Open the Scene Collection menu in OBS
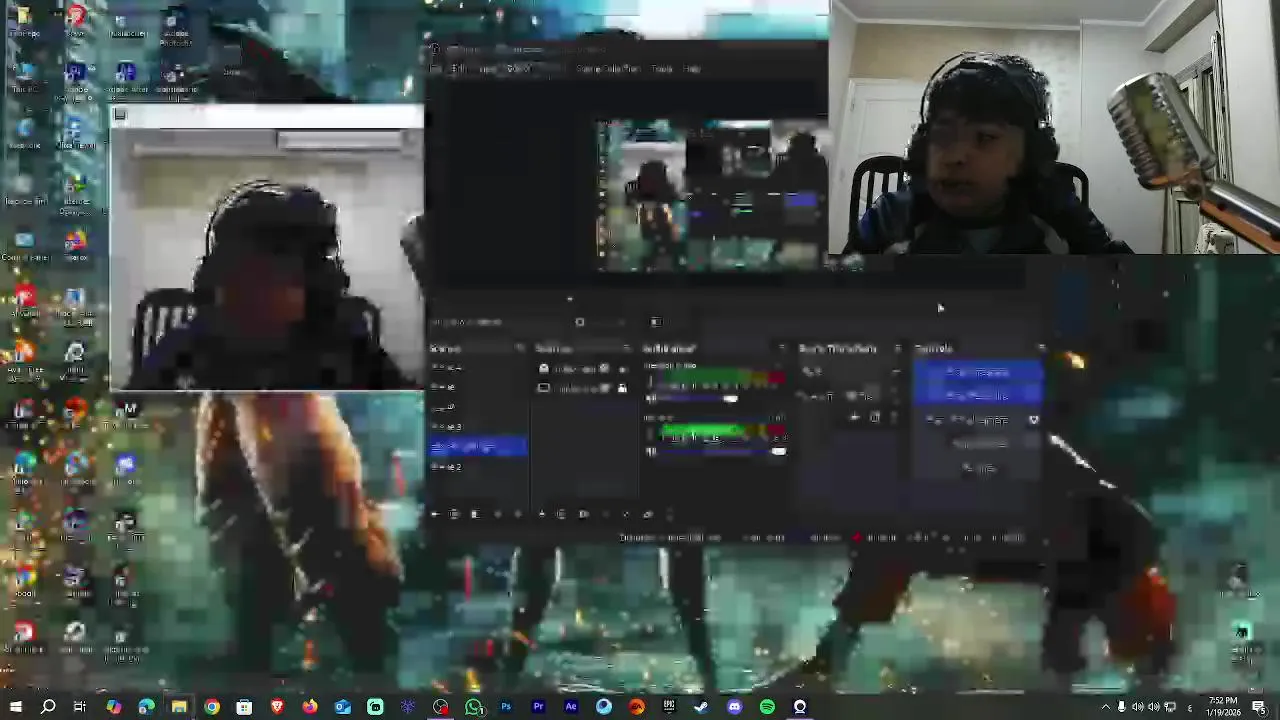 (x=608, y=69)
